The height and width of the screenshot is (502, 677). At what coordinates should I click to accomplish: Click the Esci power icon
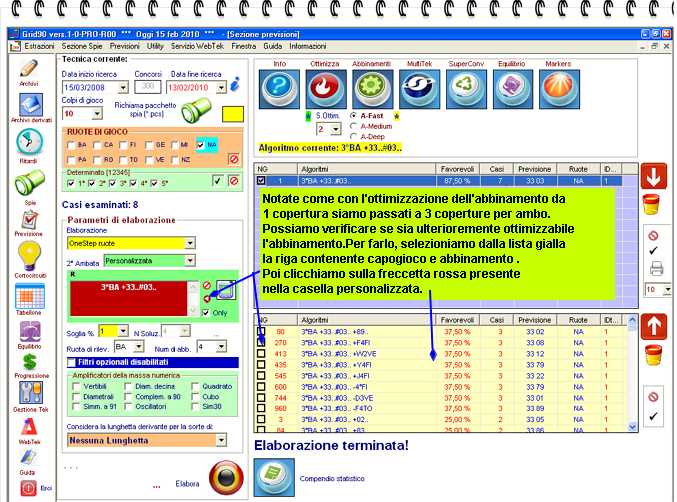[28, 488]
